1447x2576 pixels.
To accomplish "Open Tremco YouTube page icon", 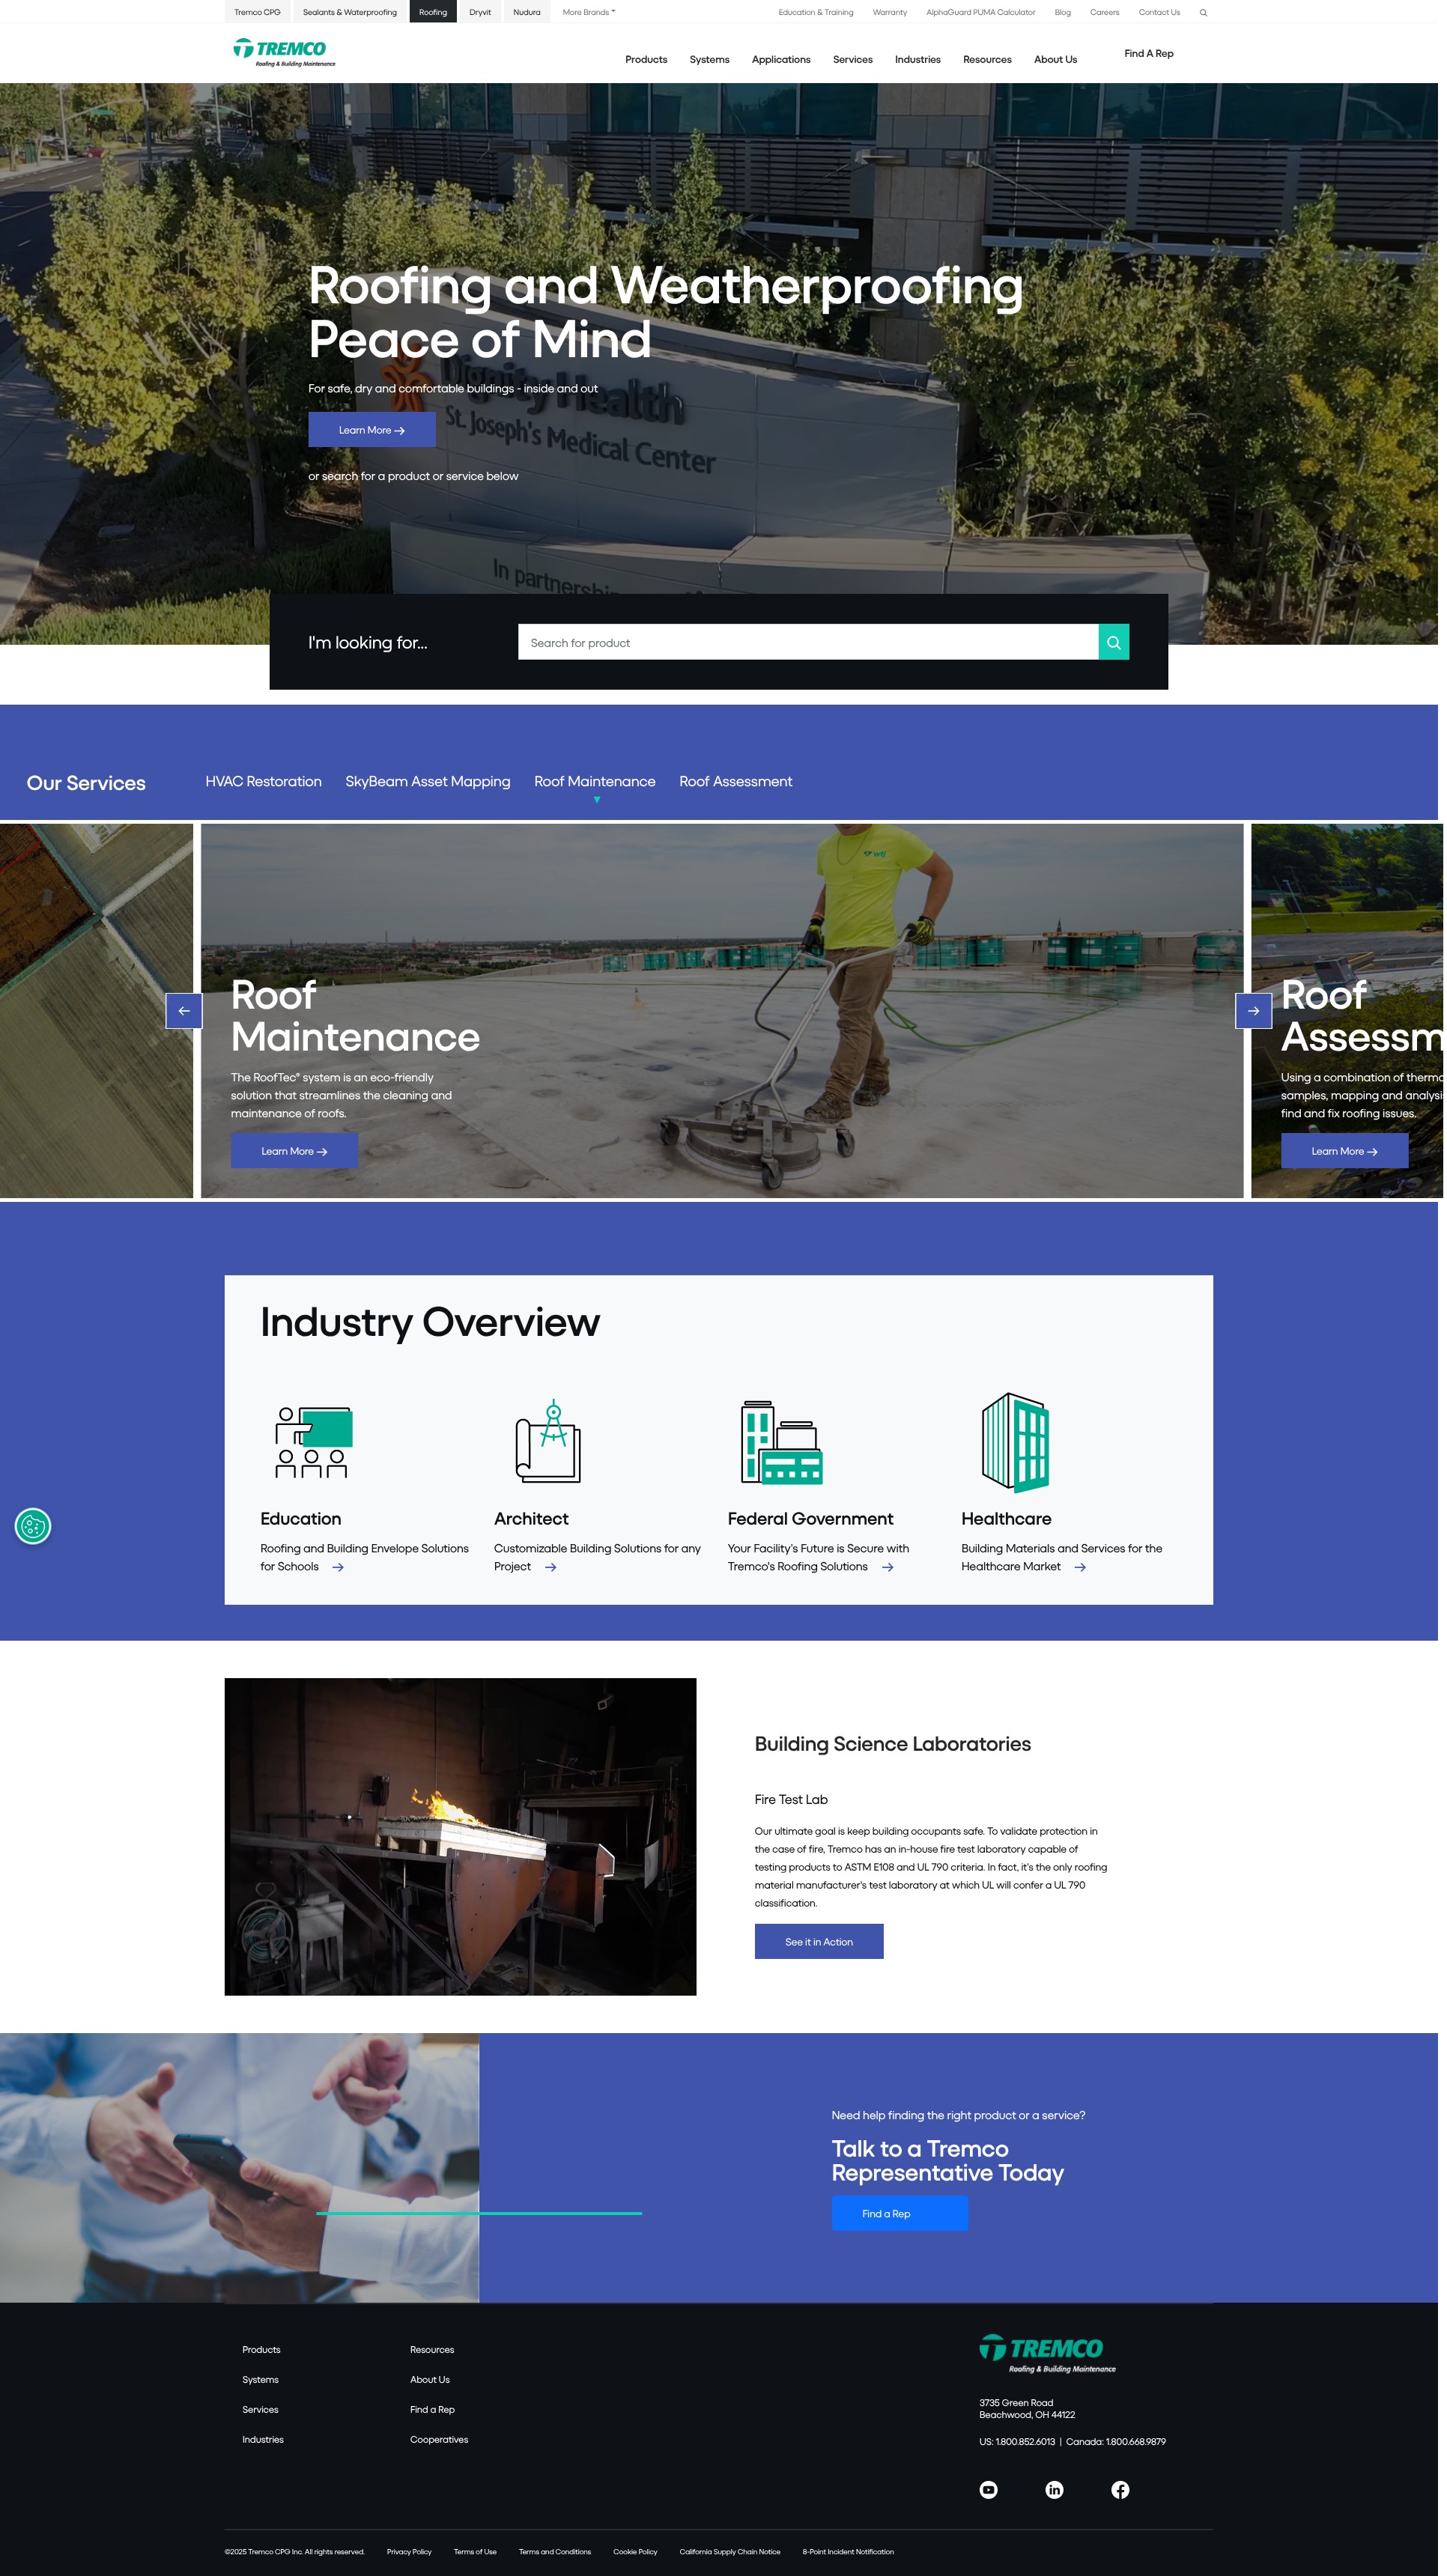I will pyautogui.click(x=988, y=2490).
